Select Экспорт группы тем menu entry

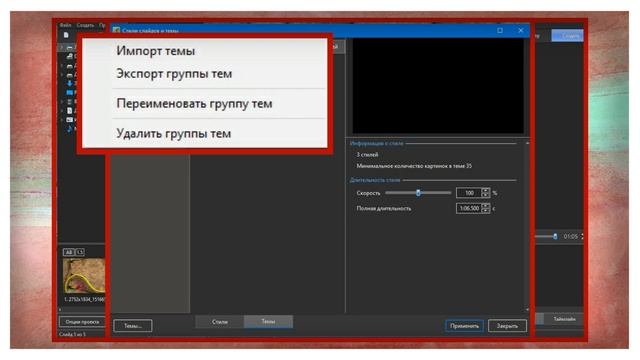click(x=174, y=74)
